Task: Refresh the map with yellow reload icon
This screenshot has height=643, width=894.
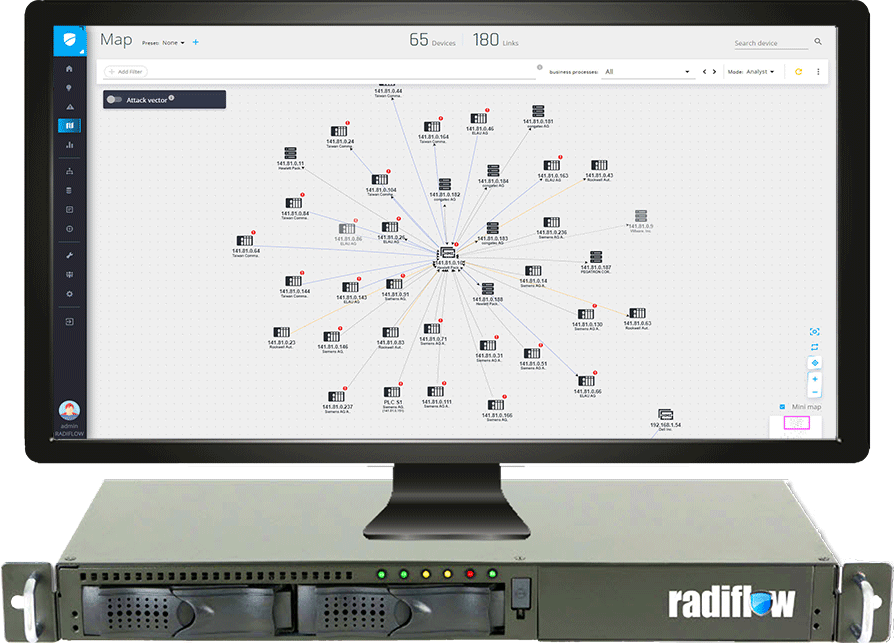Action: [x=798, y=72]
